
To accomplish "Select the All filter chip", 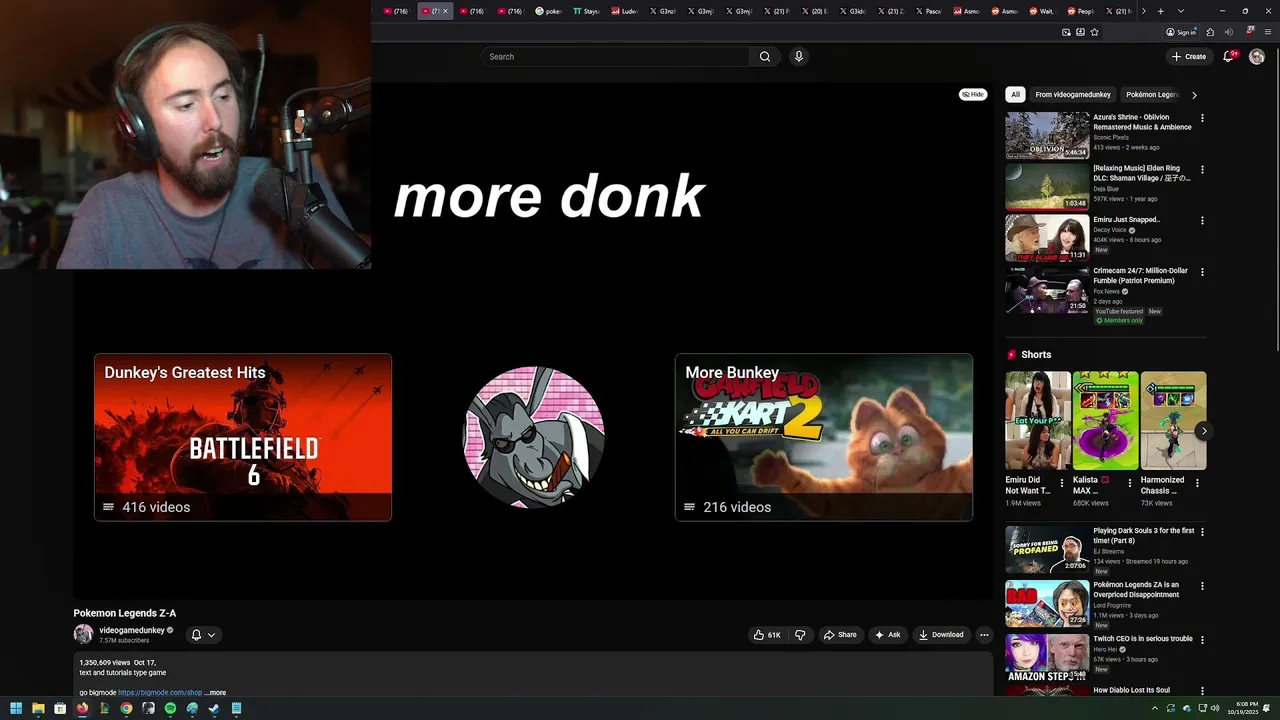I will pyautogui.click(x=1015, y=95).
